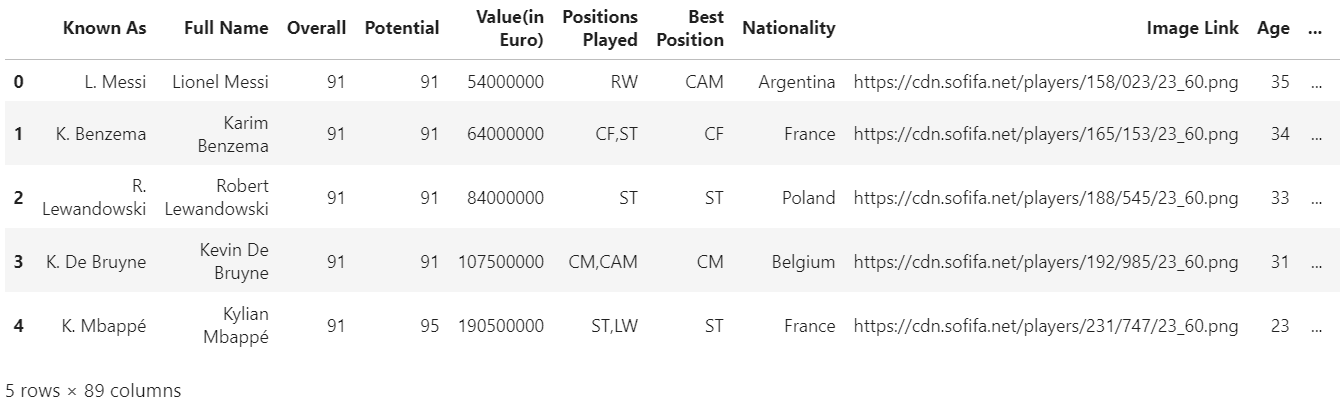Click the 'Age' column header

click(1273, 28)
